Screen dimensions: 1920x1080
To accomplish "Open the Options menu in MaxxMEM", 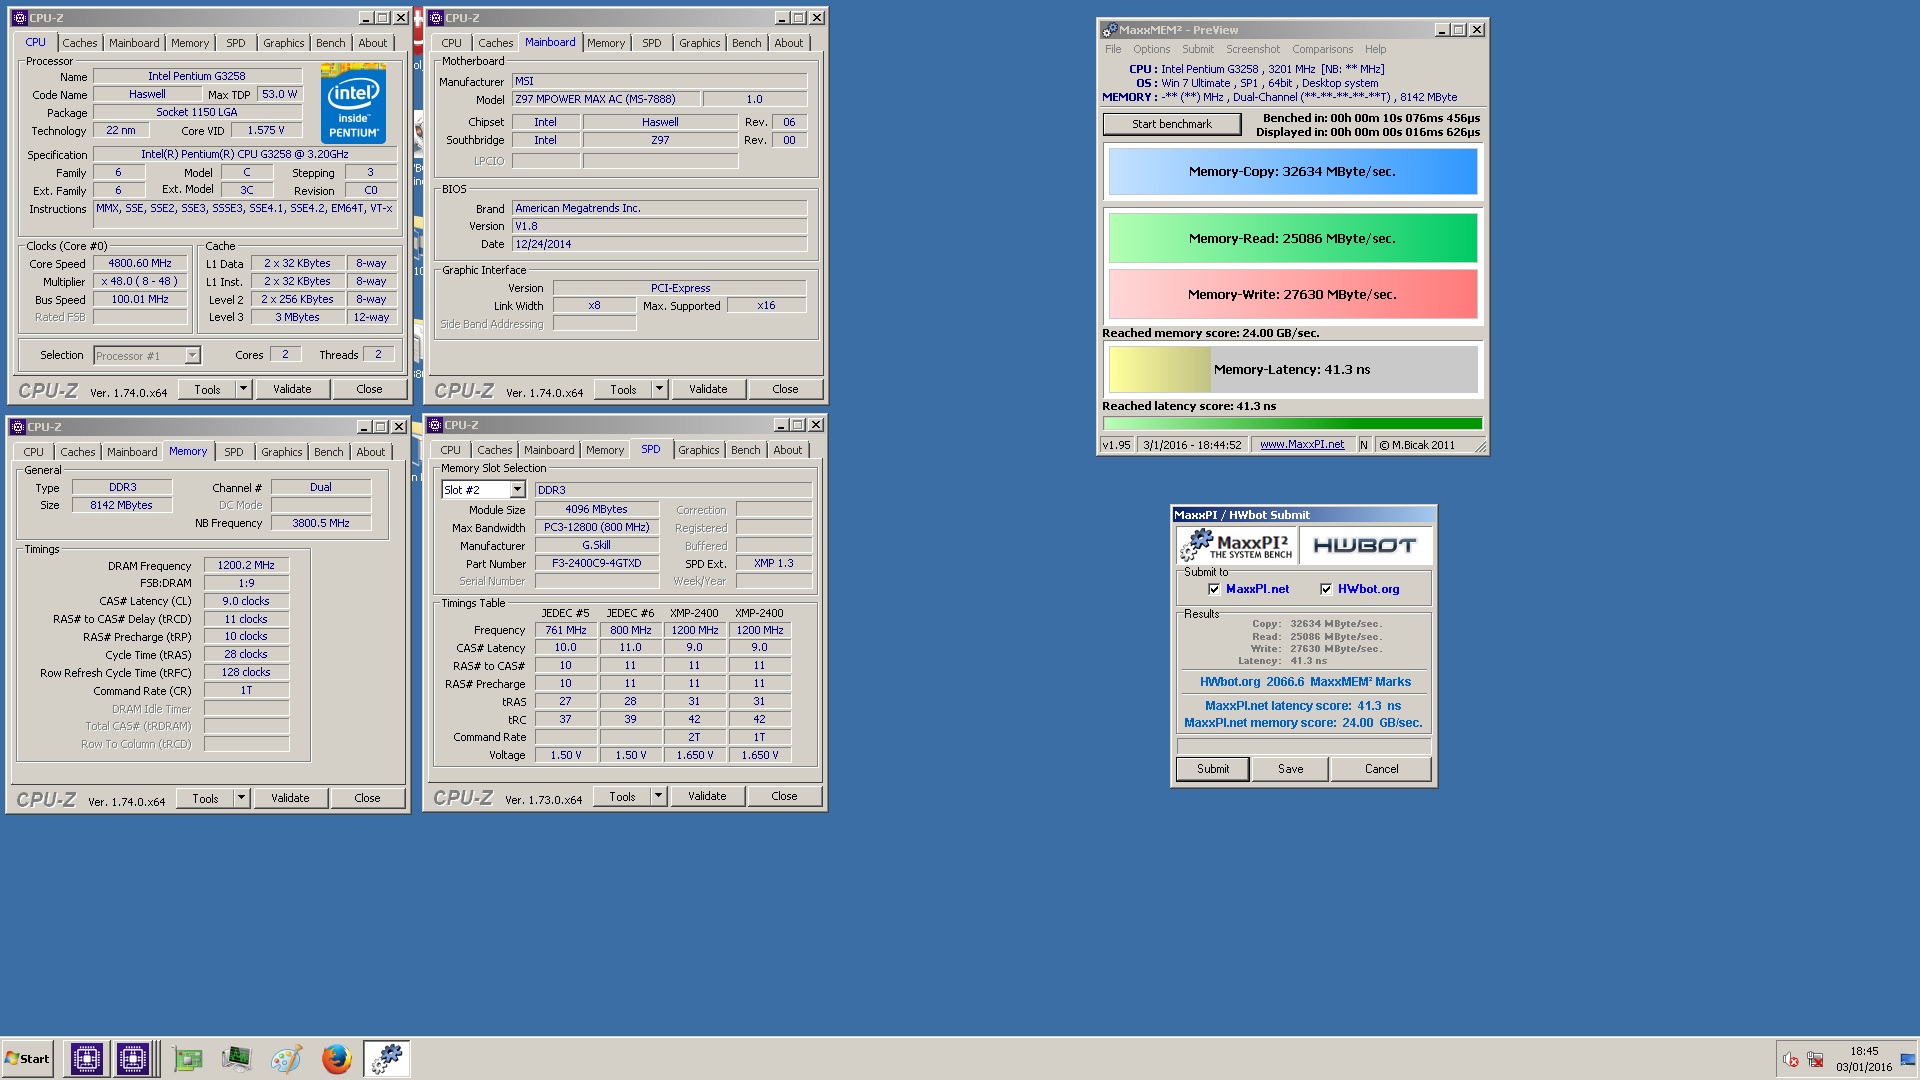I will coord(1151,49).
